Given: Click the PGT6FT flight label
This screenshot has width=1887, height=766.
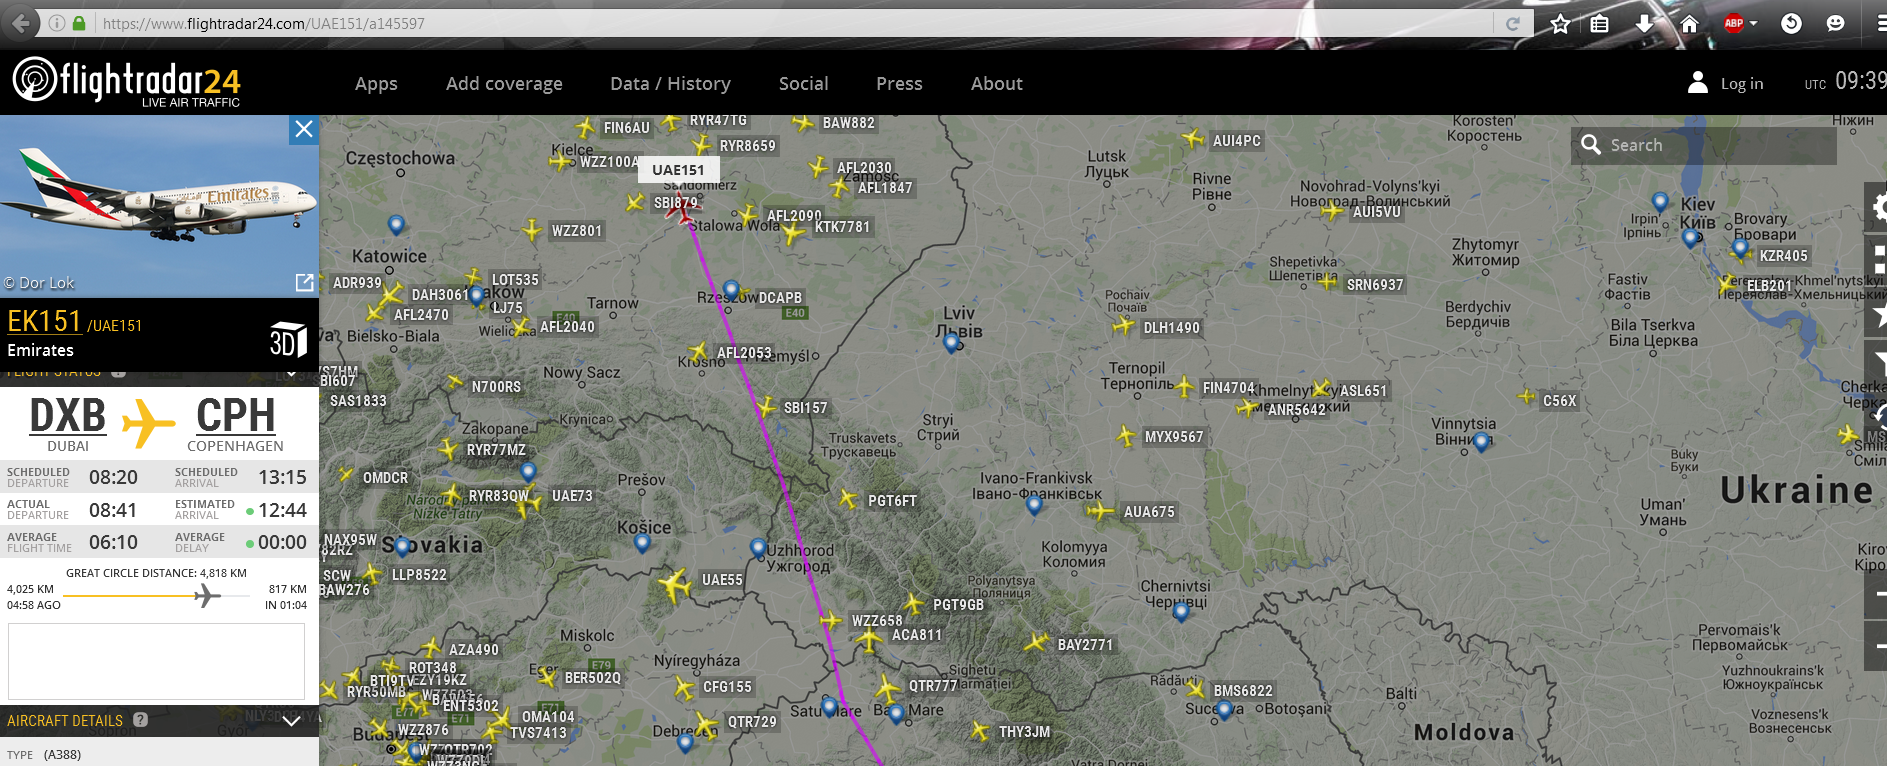Looking at the screenshot, I should click(892, 501).
